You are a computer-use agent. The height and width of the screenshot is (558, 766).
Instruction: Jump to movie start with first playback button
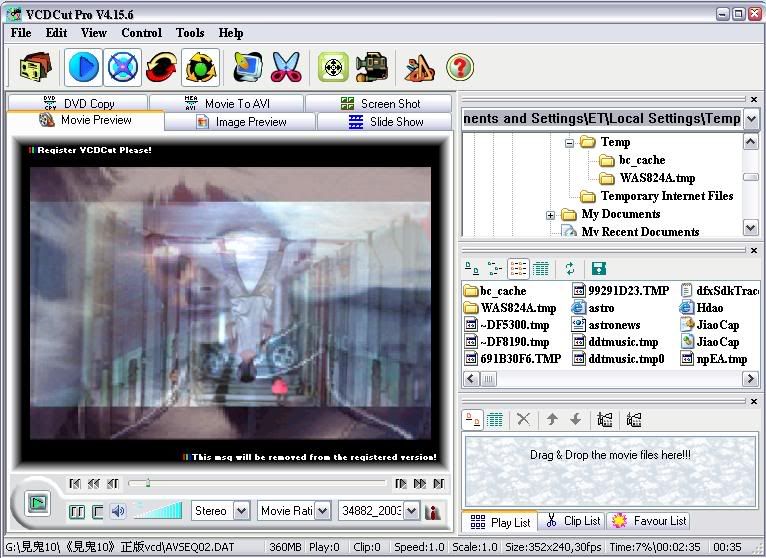(75, 484)
